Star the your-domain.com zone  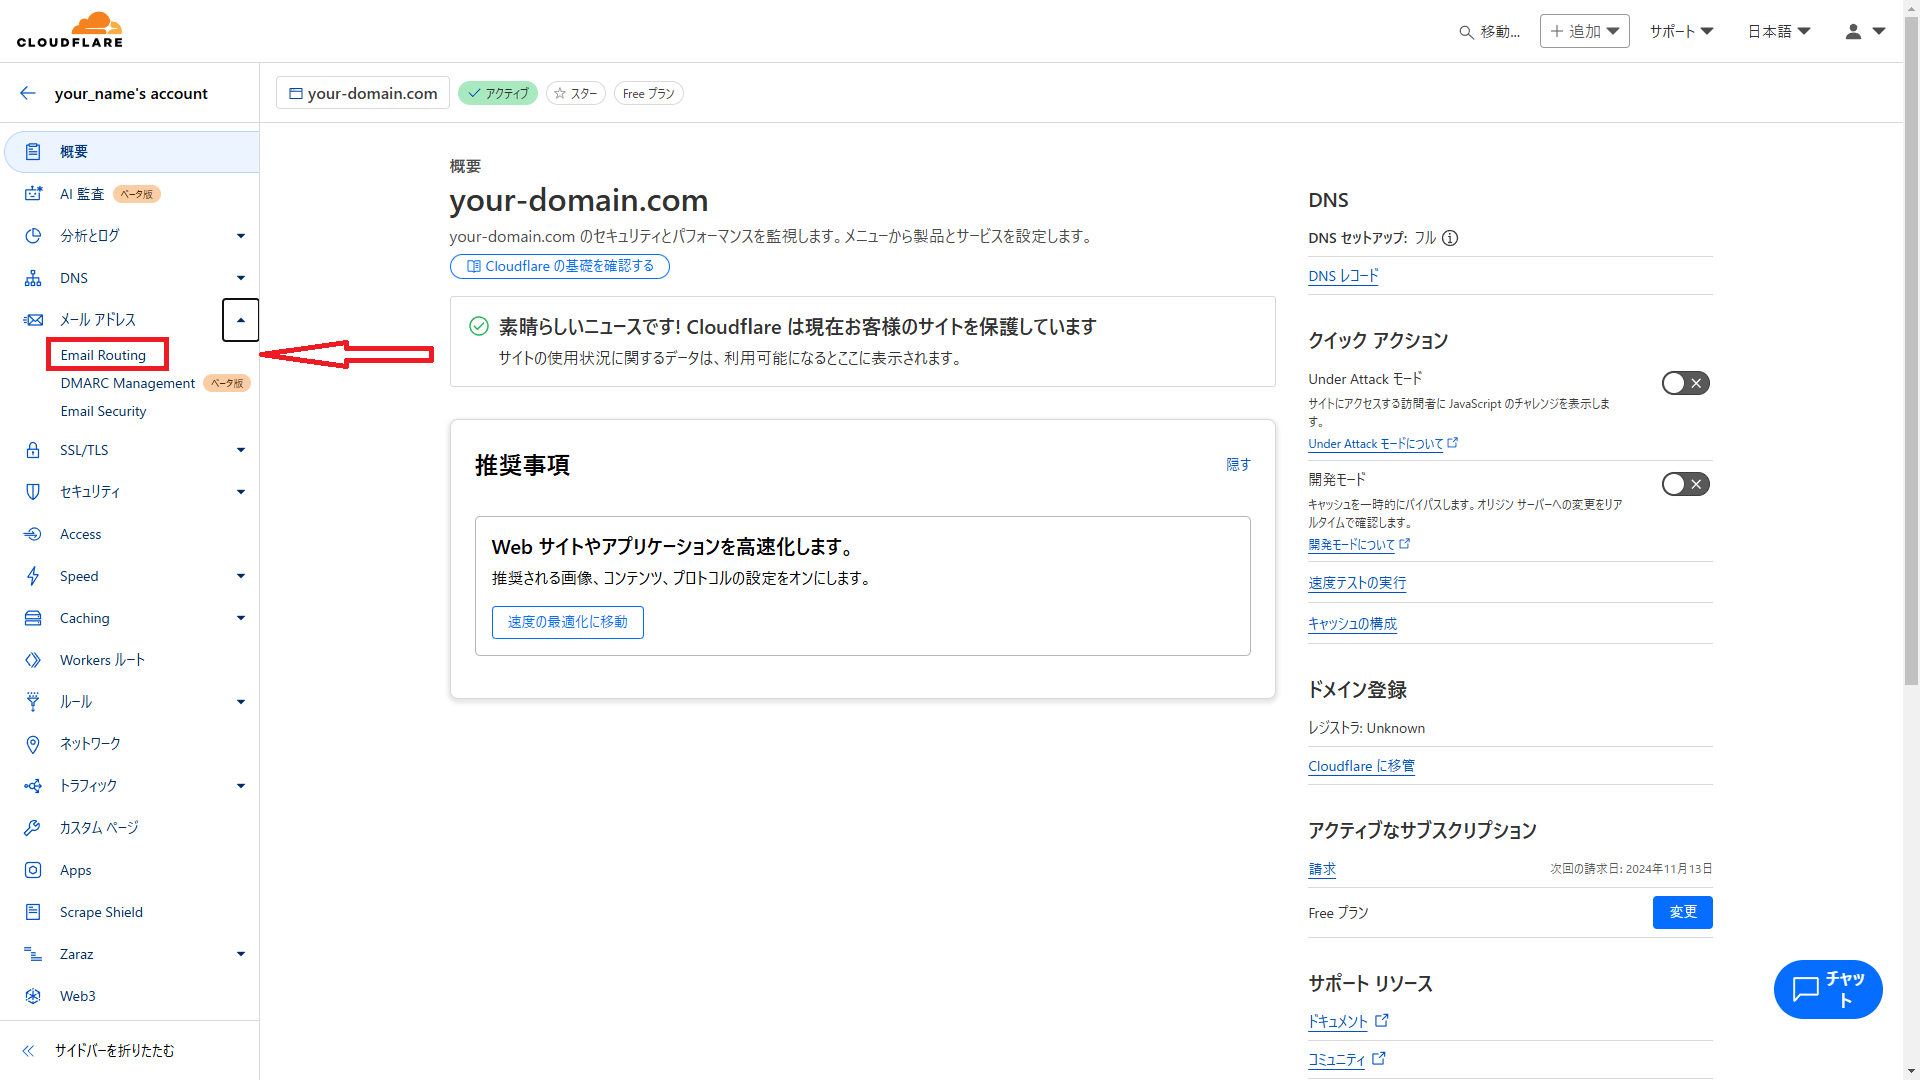click(x=575, y=93)
